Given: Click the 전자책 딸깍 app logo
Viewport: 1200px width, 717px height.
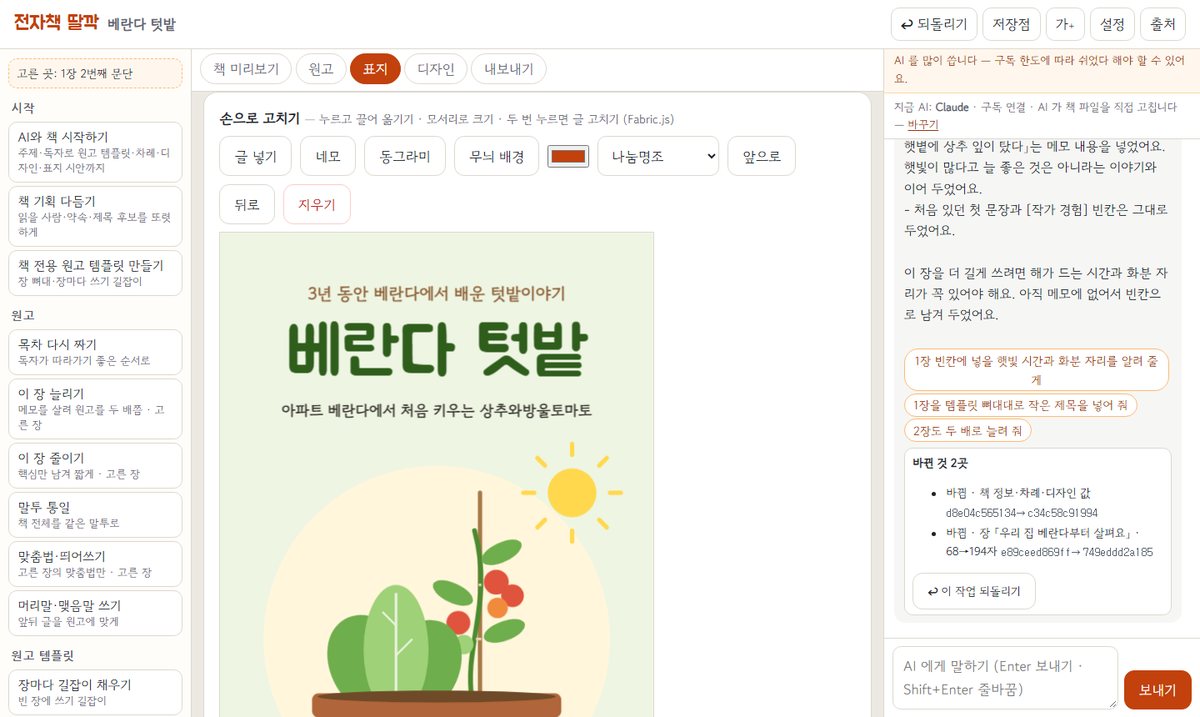Looking at the screenshot, I should [x=54, y=23].
